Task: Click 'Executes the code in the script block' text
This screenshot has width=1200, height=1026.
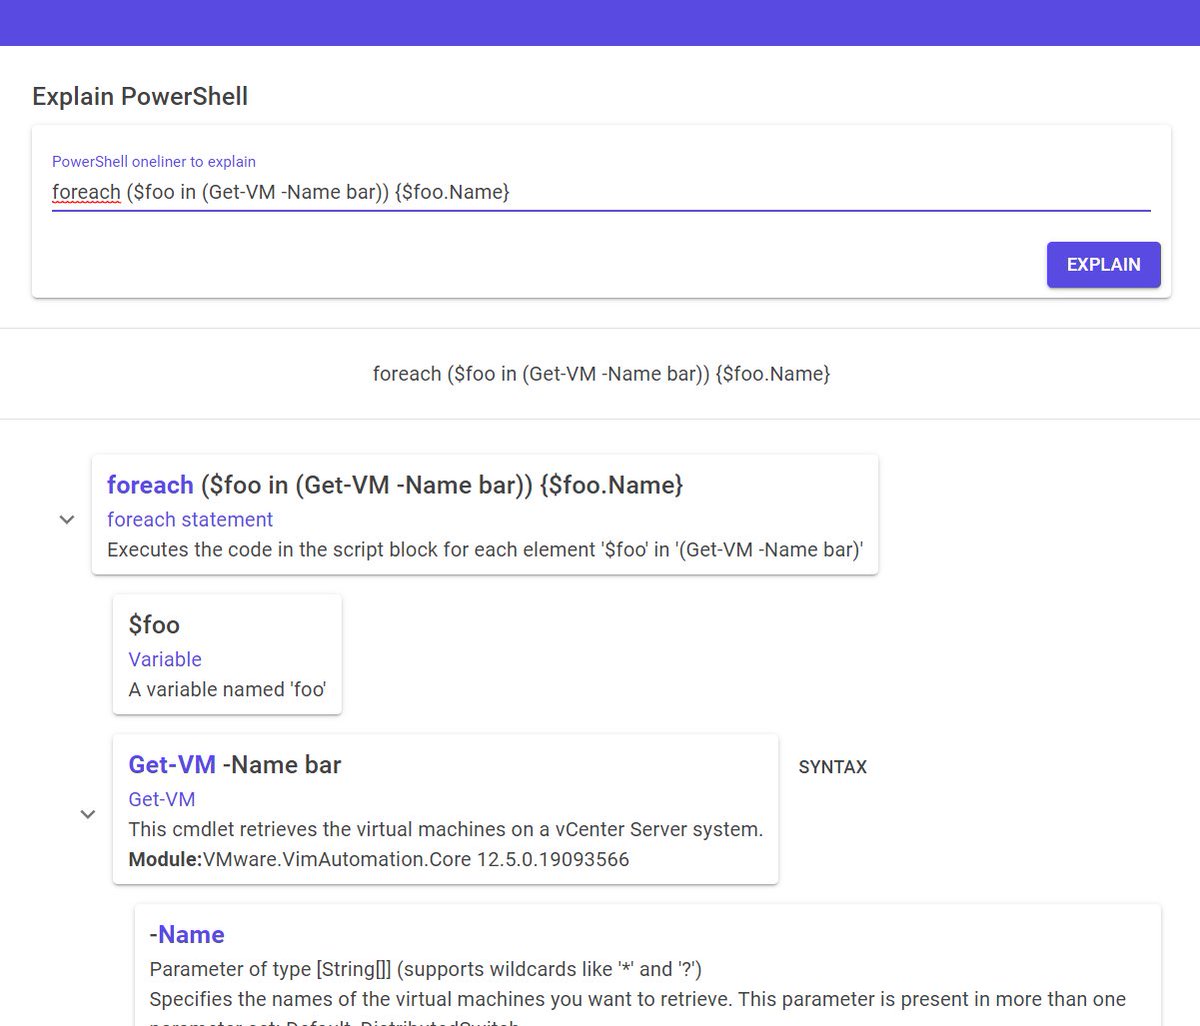Action: click(x=485, y=549)
